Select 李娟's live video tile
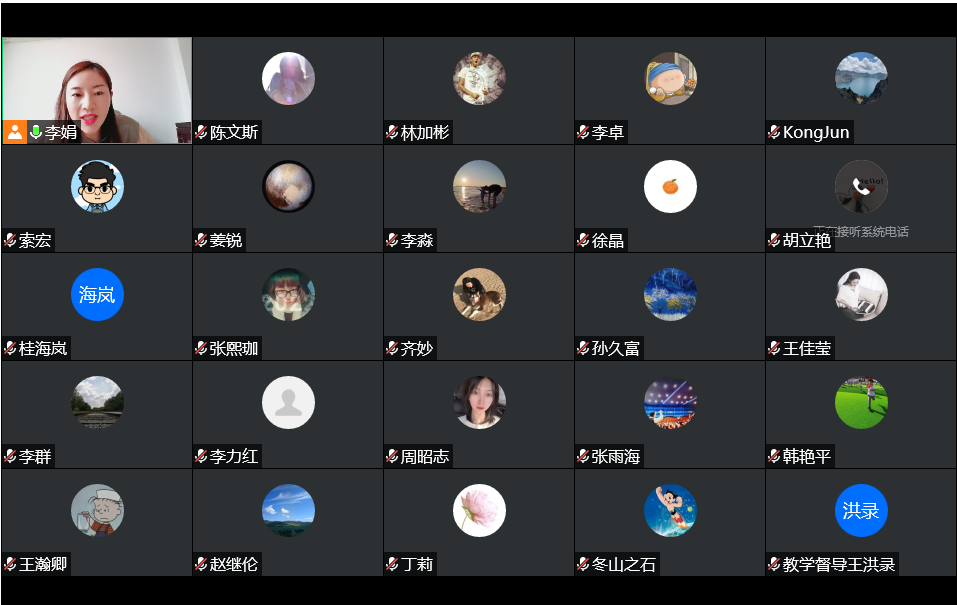The image size is (957, 605). coord(97,90)
